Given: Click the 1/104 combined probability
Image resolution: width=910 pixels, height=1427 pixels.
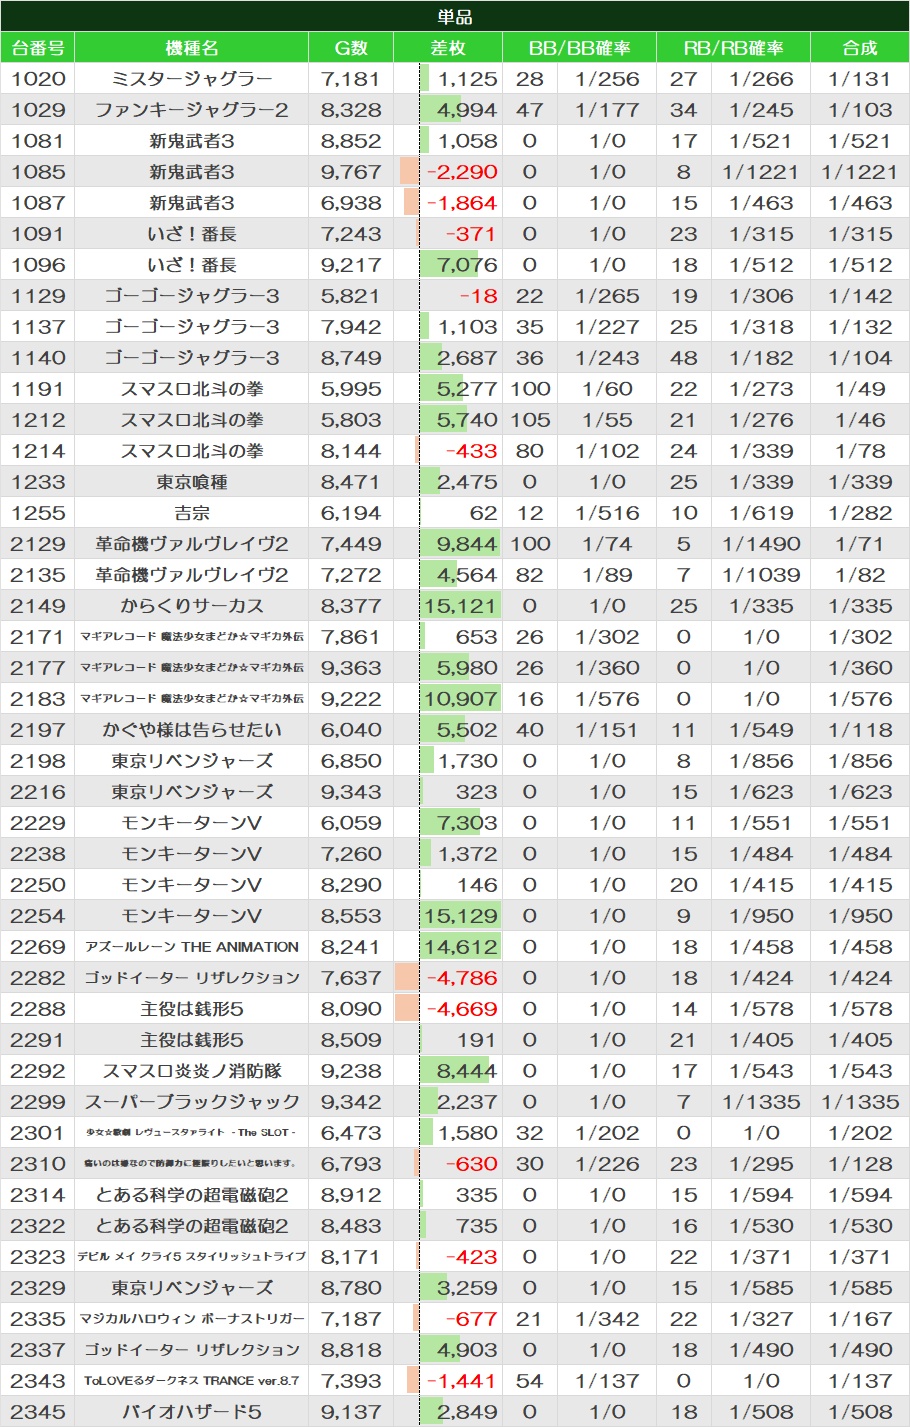Looking at the screenshot, I should (x=860, y=358).
